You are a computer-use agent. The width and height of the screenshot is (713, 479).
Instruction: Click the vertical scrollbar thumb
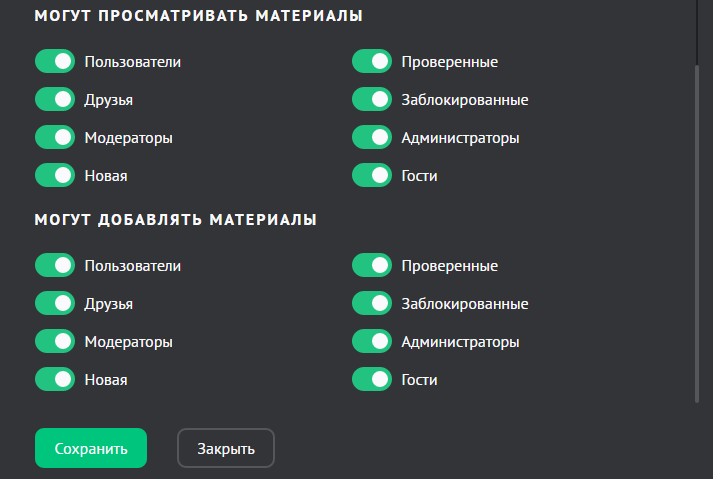pyautogui.click(x=697, y=232)
